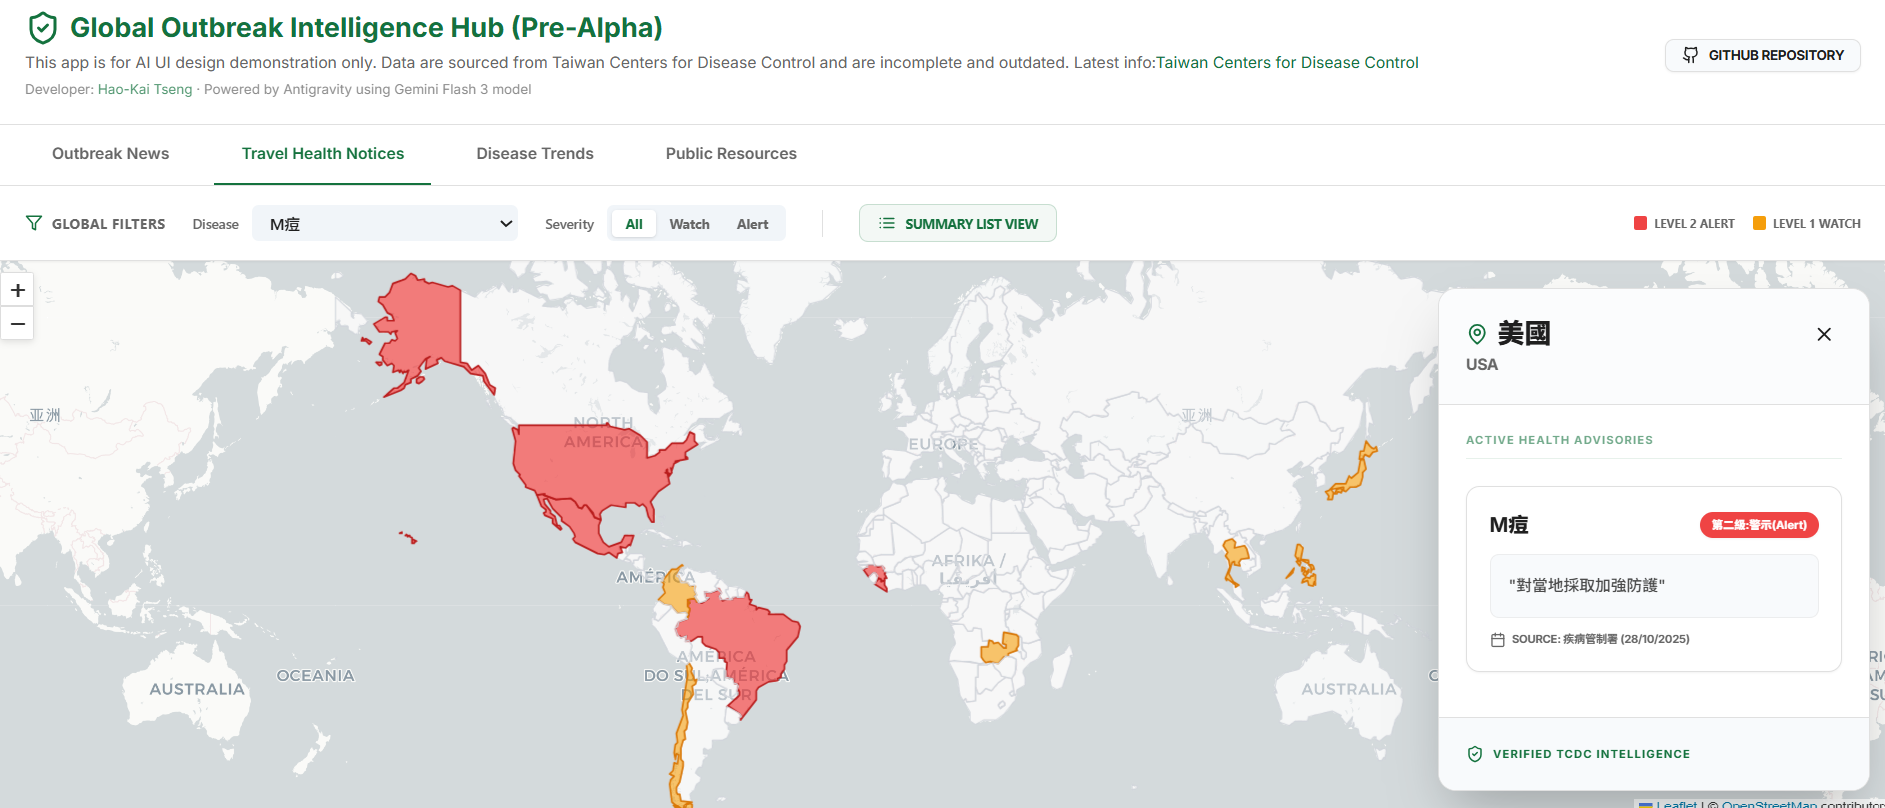Click the GitHub icon in repository button
The height and width of the screenshot is (808, 1885).
[x=1690, y=55]
